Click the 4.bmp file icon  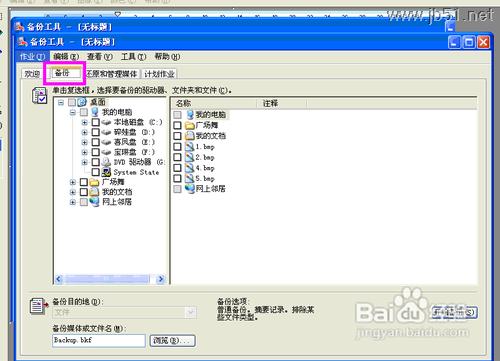tap(190, 168)
